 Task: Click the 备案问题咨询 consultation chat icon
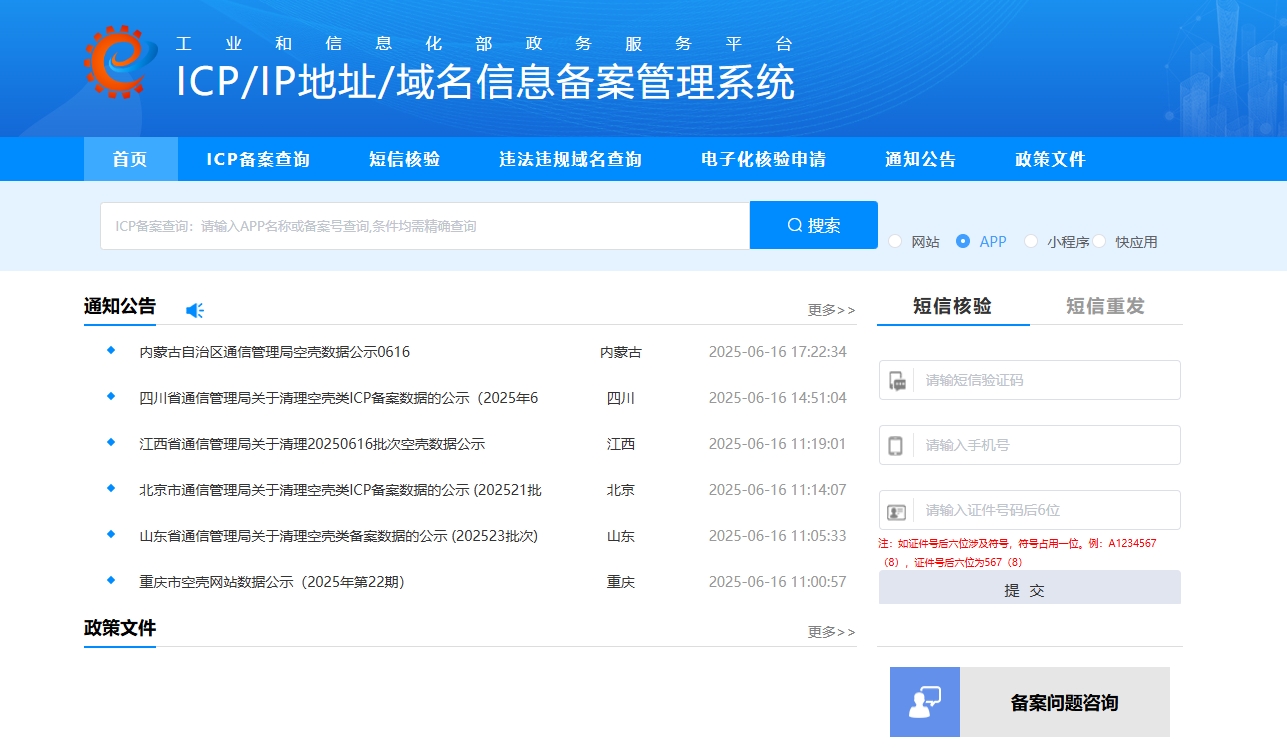coord(924,702)
